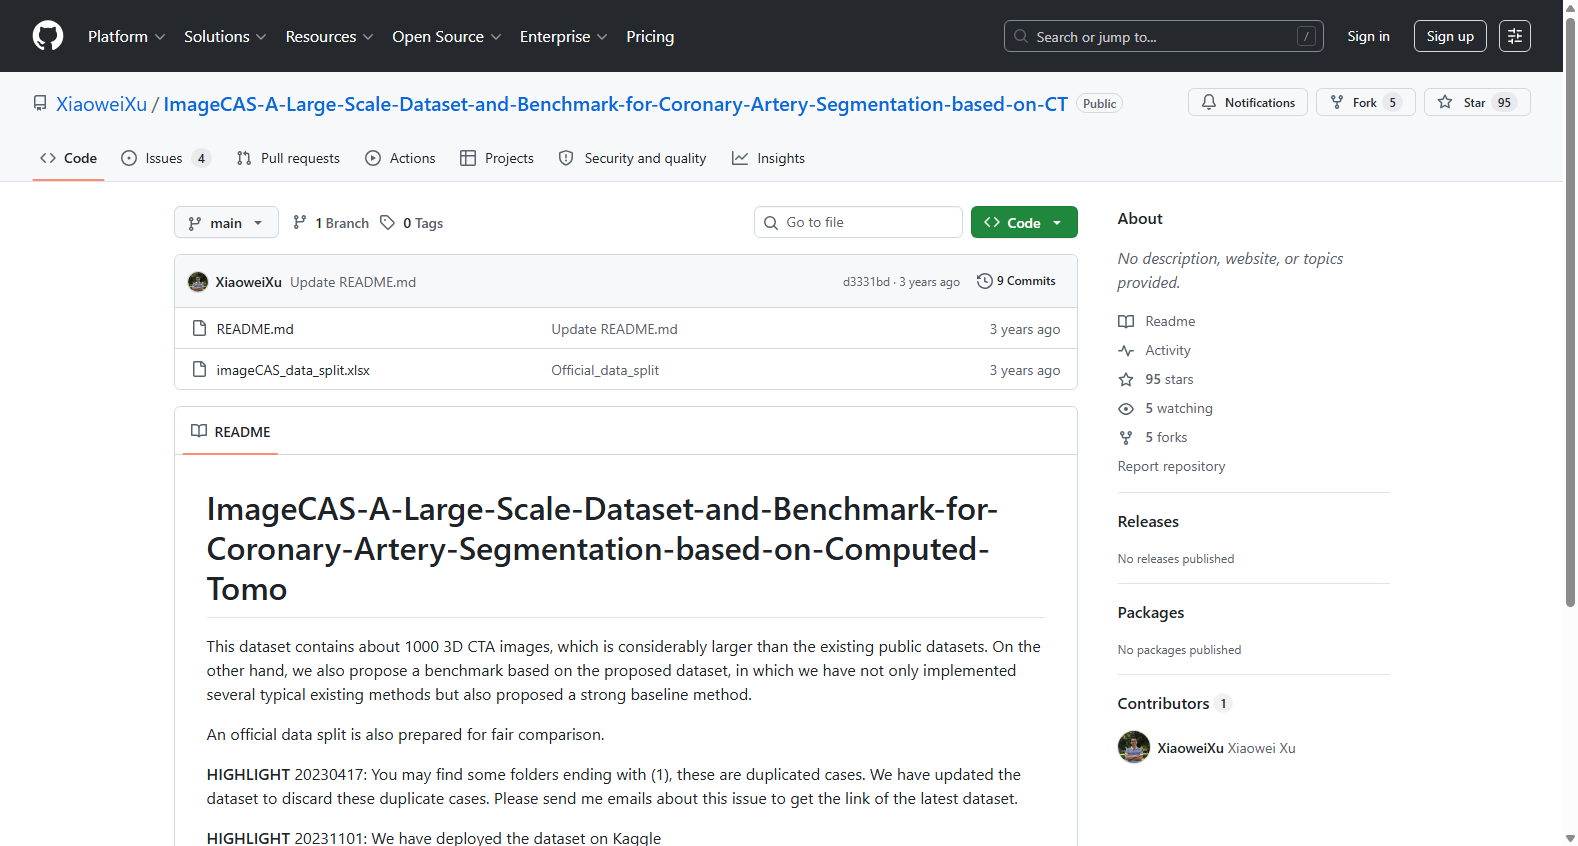Fork this repository with Fork button

1365,102
